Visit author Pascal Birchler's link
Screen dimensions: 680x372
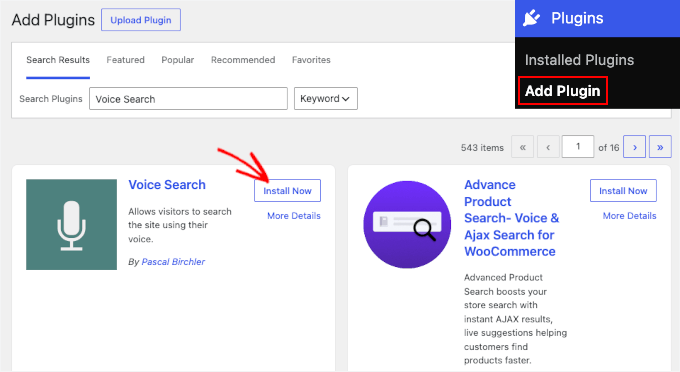(173, 262)
